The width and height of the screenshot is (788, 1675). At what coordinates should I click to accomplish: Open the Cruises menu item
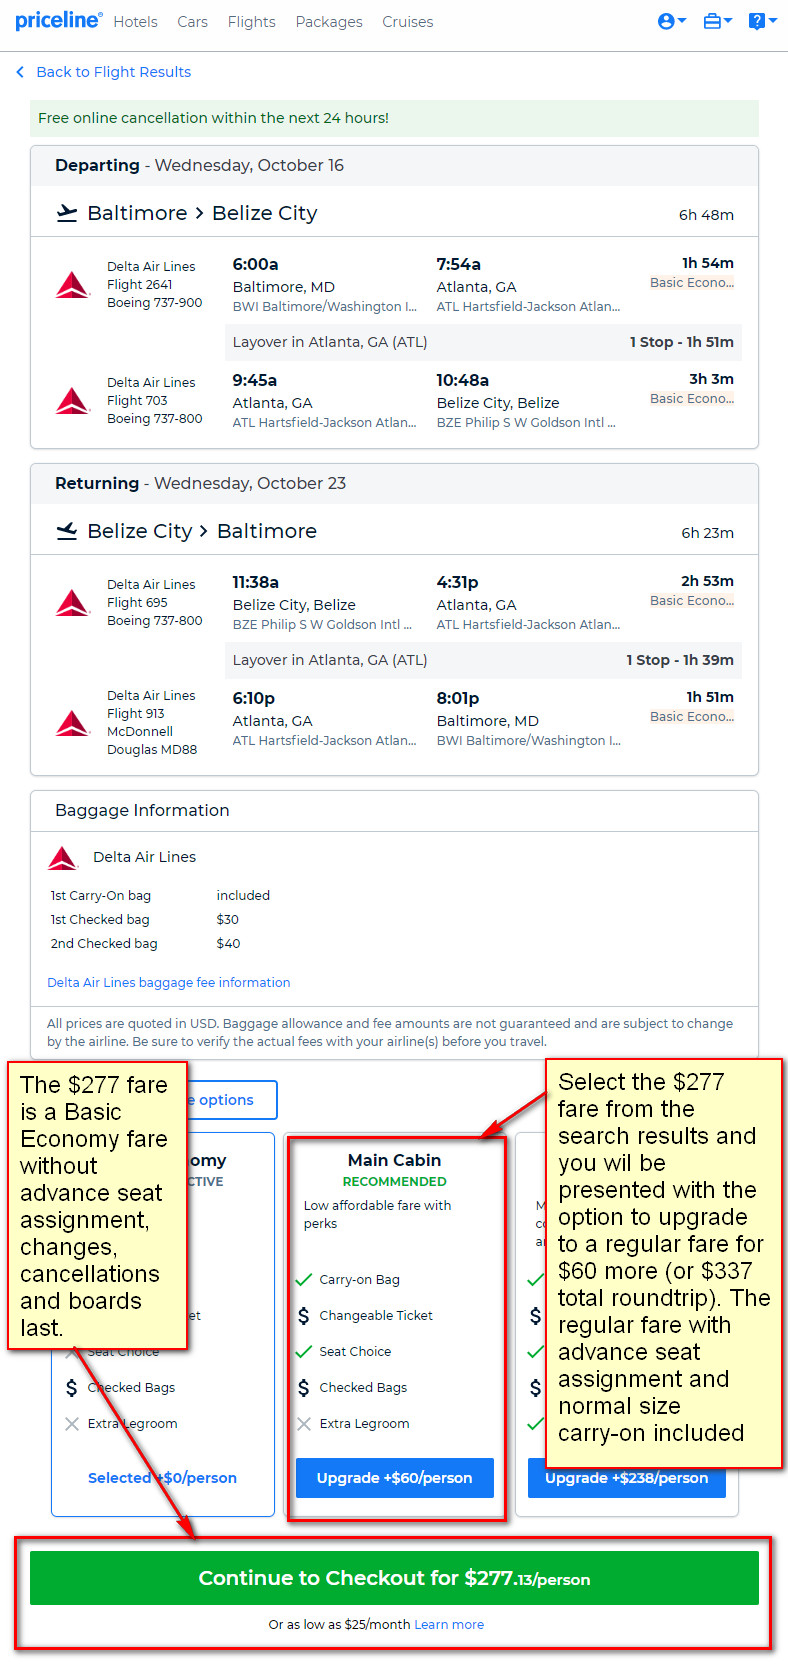click(408, 22)
